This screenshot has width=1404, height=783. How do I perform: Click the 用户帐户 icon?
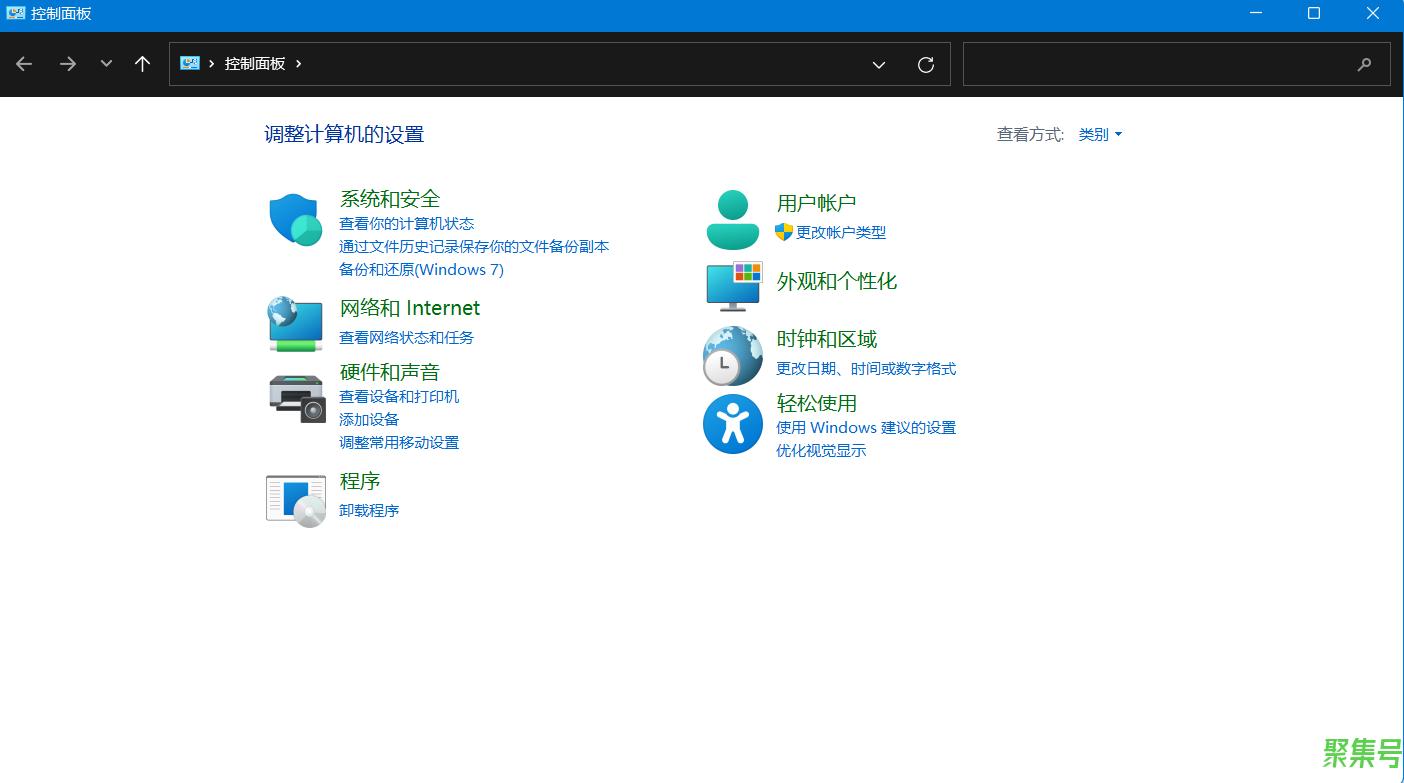point(732,218)
